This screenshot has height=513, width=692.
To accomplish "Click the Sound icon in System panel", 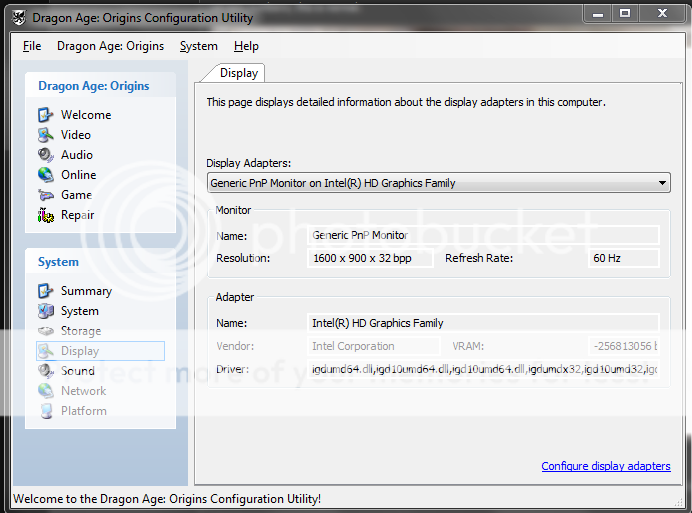I will pyautogui.click(x=46, y=371).
